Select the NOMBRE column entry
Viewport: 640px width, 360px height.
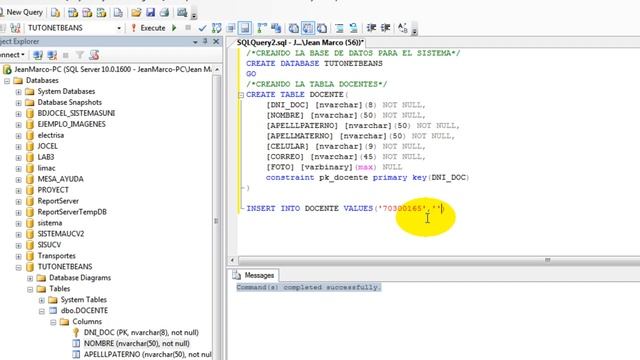click(x=136, y=344)
